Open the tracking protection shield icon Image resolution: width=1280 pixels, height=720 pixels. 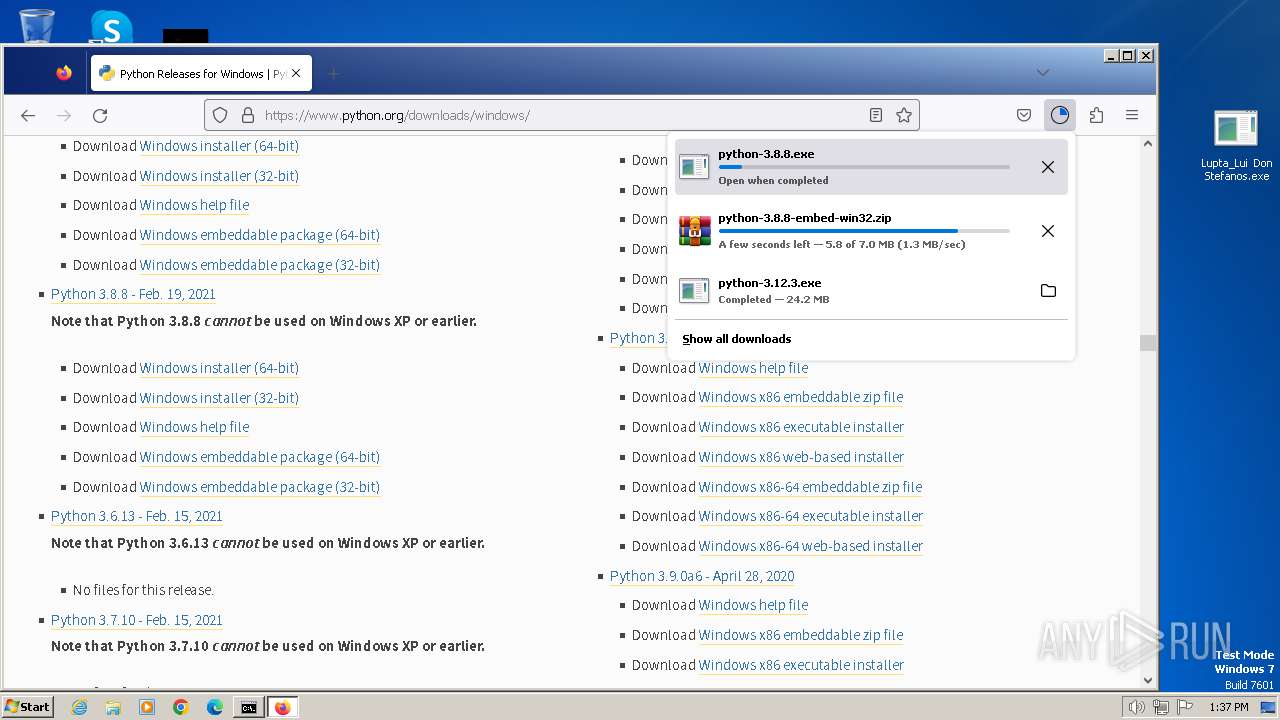(x=221, y=115)
